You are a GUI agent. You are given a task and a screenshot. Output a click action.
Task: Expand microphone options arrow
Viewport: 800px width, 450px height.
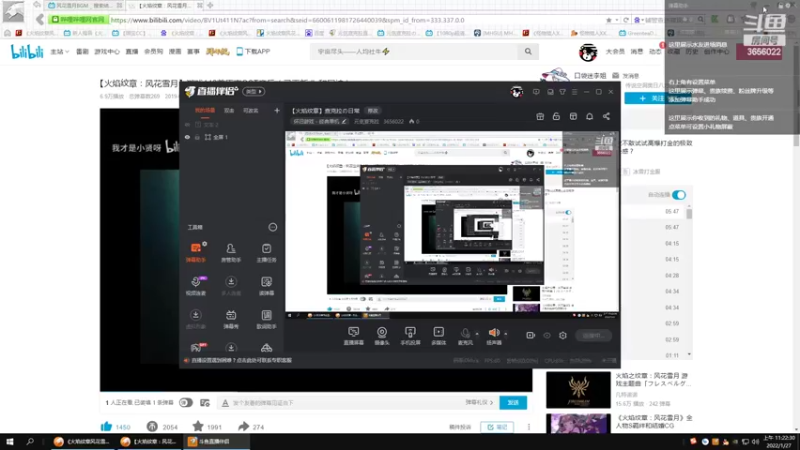coord(477,334)
